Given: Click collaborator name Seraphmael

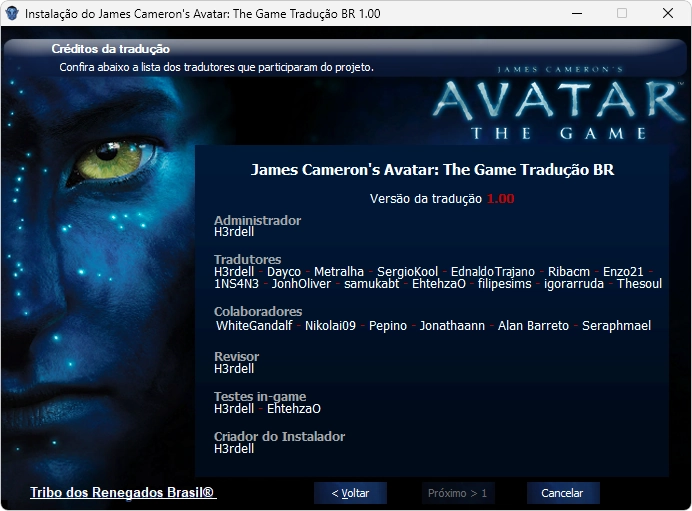Looking at the screenshot, I should [617, 326].
